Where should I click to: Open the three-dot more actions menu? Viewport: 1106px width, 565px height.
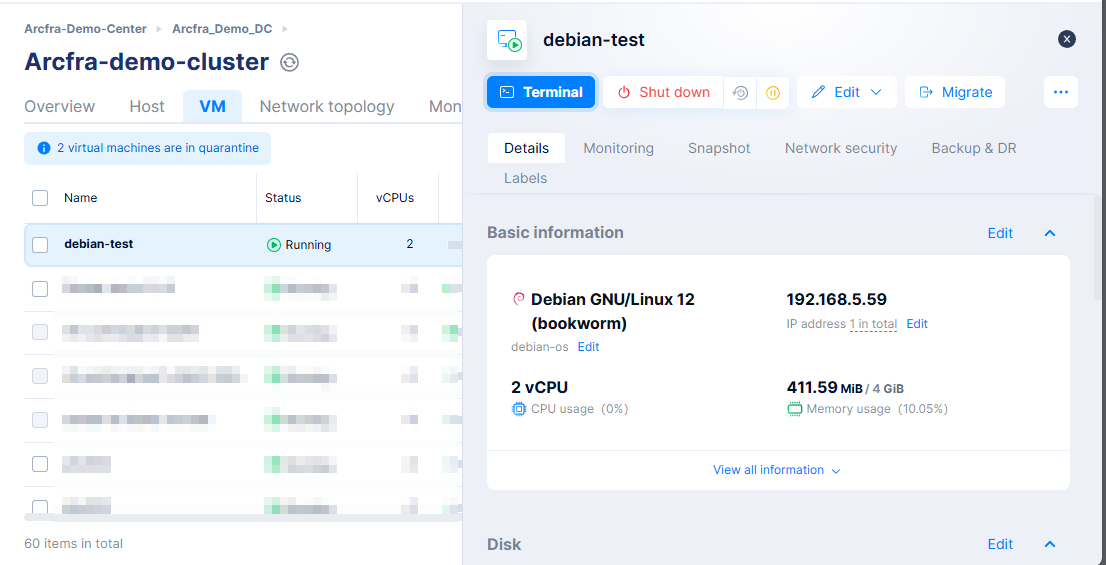1061,92
